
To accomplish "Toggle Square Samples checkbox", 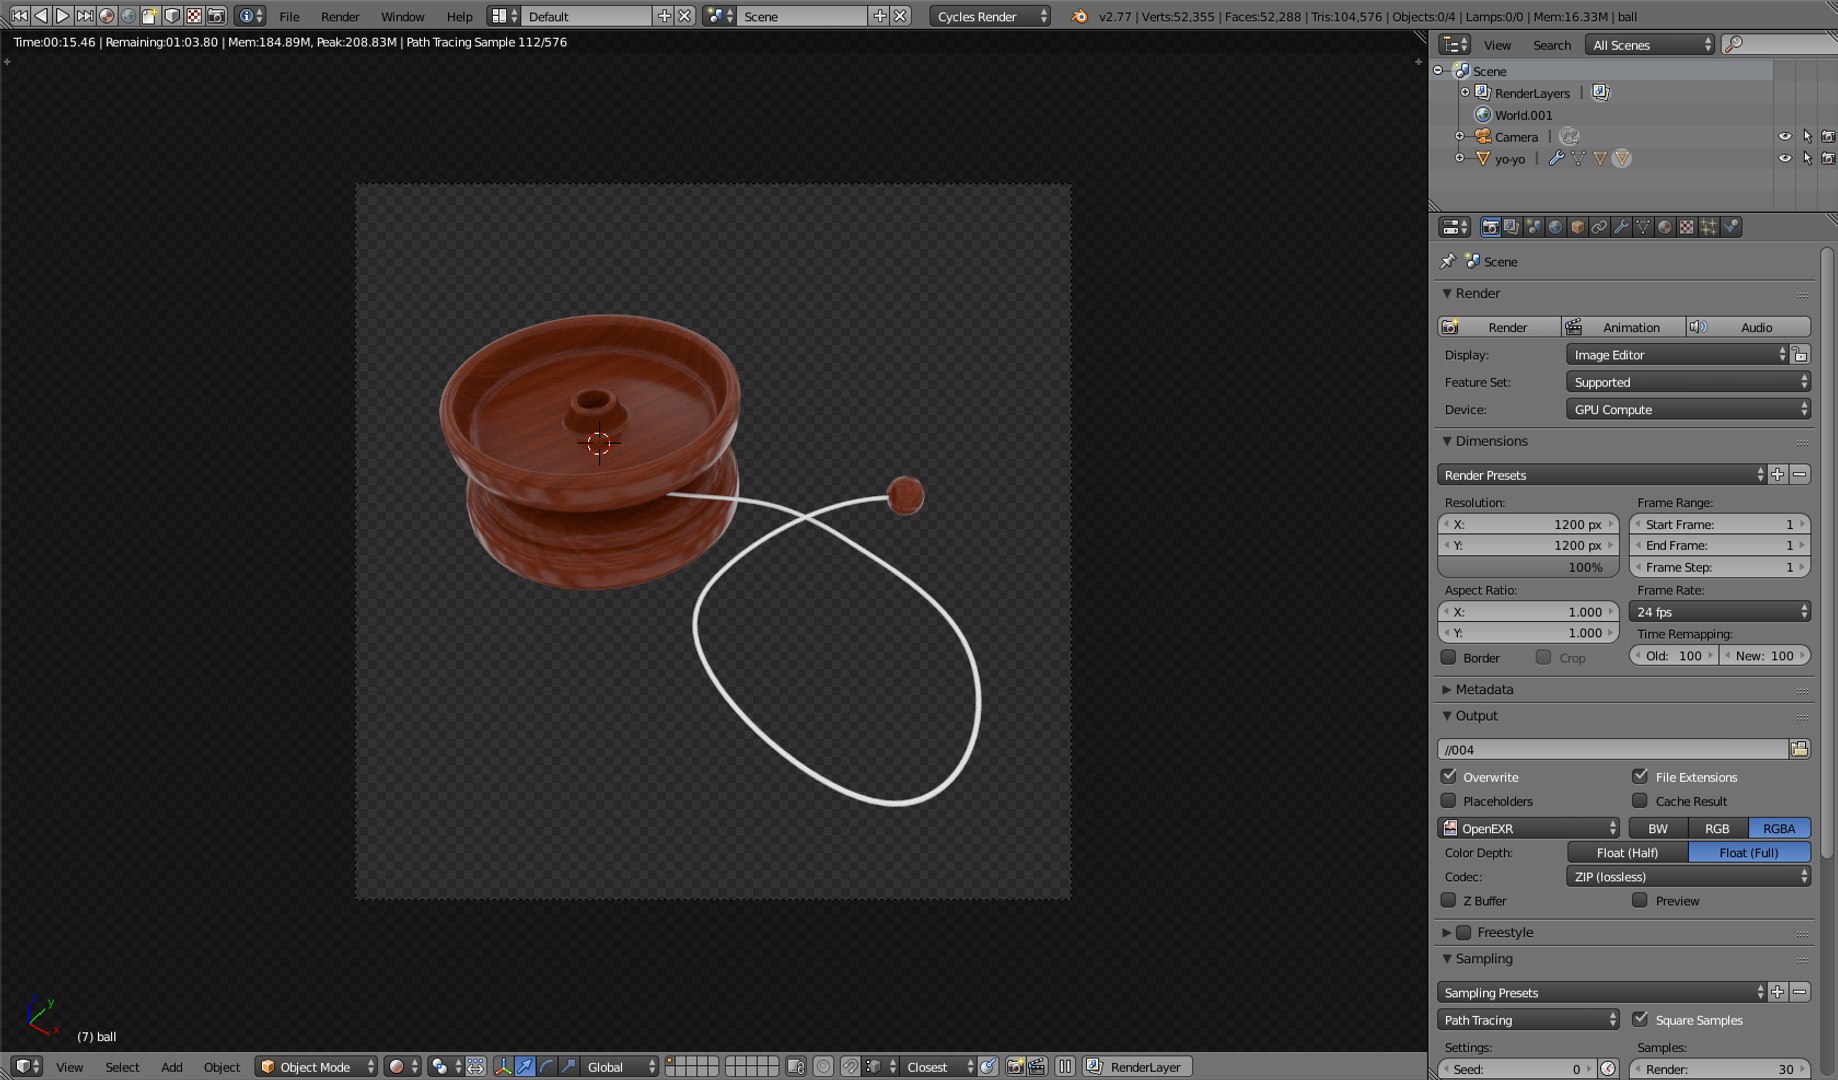I will coord(1640,1019).
